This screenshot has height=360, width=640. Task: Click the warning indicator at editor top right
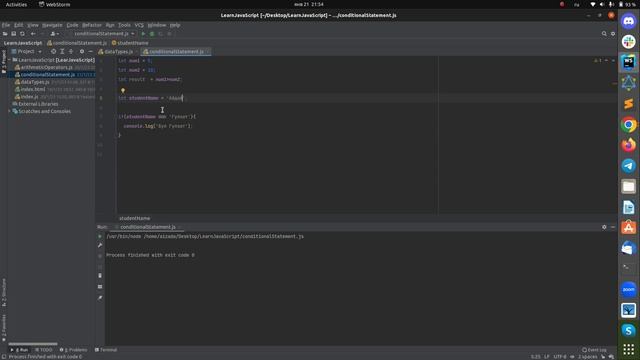(x=598, y=60)
